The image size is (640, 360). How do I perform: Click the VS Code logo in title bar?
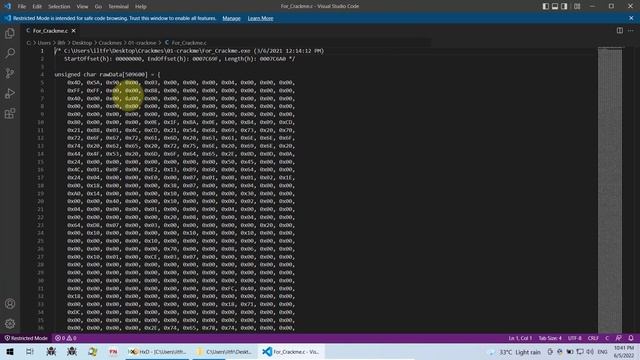click(7, 6)
